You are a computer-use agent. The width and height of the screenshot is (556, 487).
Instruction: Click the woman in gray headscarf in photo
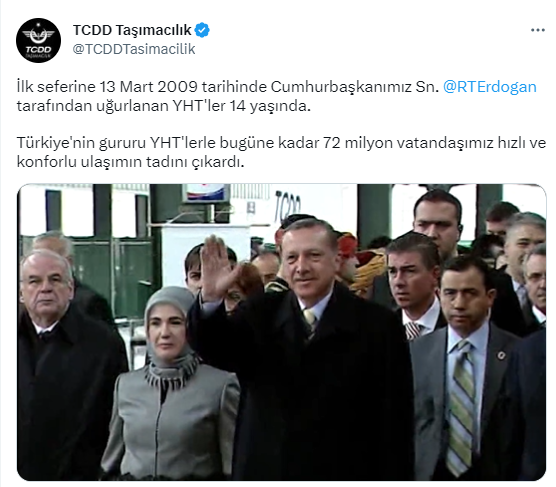(170, 383)
